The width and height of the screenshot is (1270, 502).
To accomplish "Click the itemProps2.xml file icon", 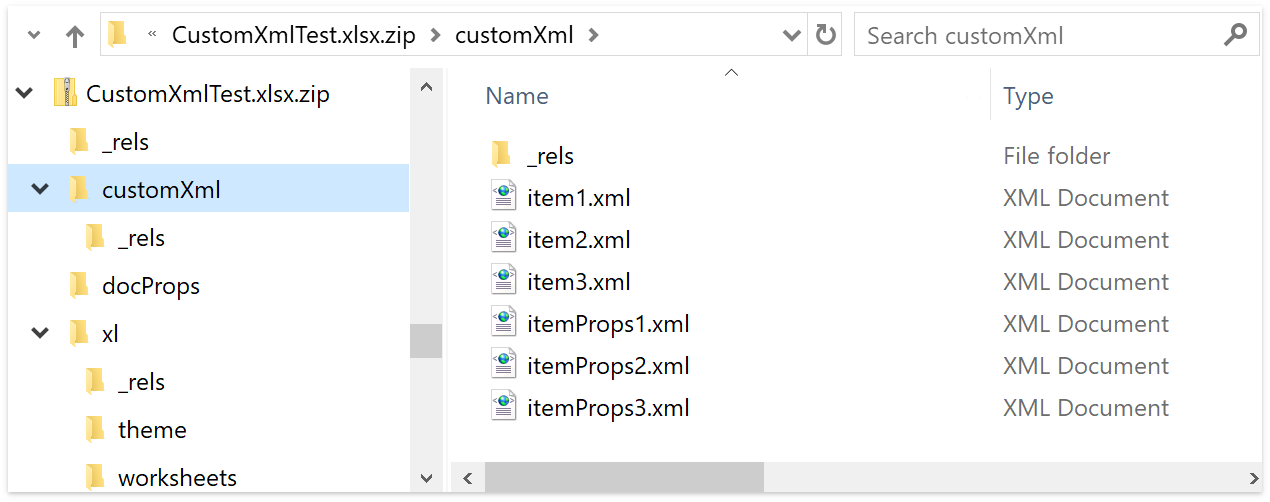I will tap(504, 366).
